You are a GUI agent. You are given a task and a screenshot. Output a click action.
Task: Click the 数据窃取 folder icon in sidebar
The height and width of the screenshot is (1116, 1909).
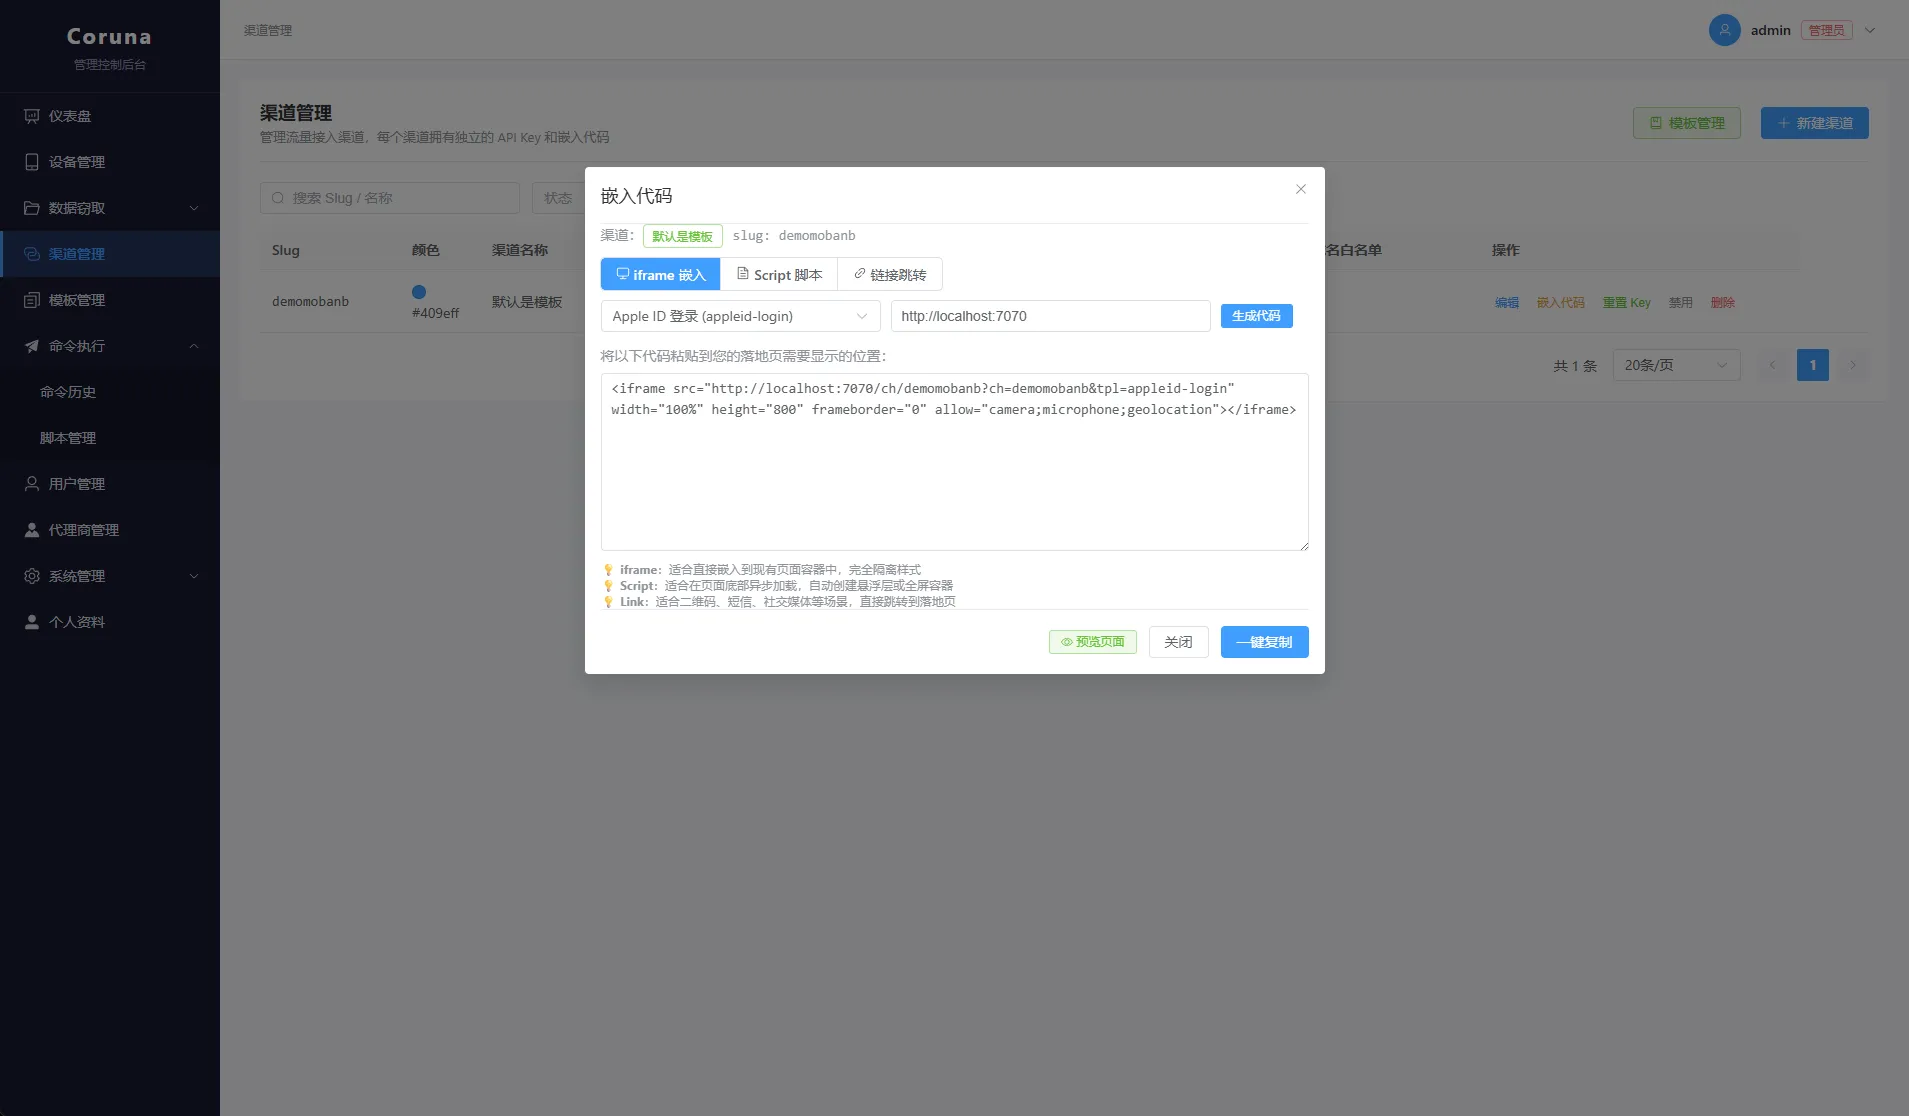32,208
